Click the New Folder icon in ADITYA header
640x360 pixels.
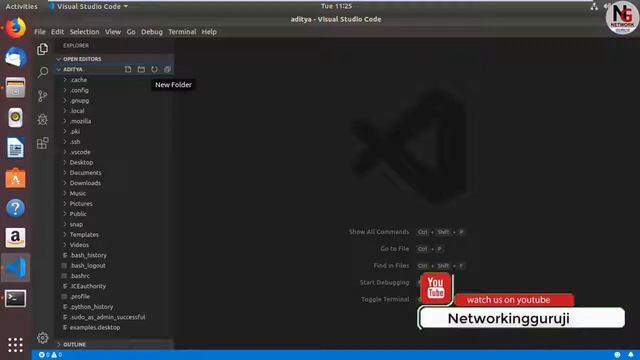tap(141, 69)
